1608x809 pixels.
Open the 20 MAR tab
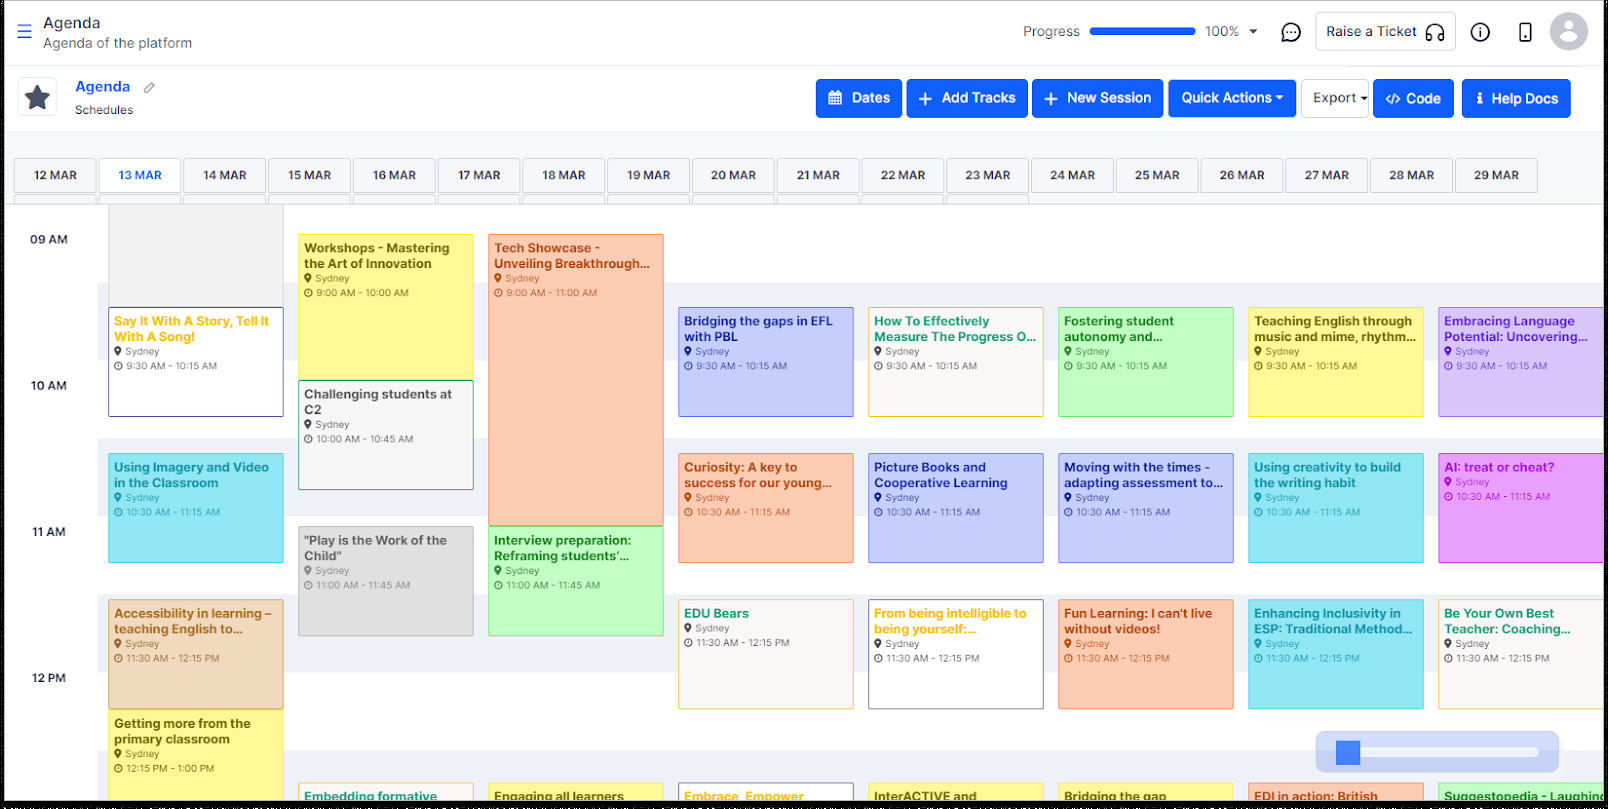tap(733, 175)
